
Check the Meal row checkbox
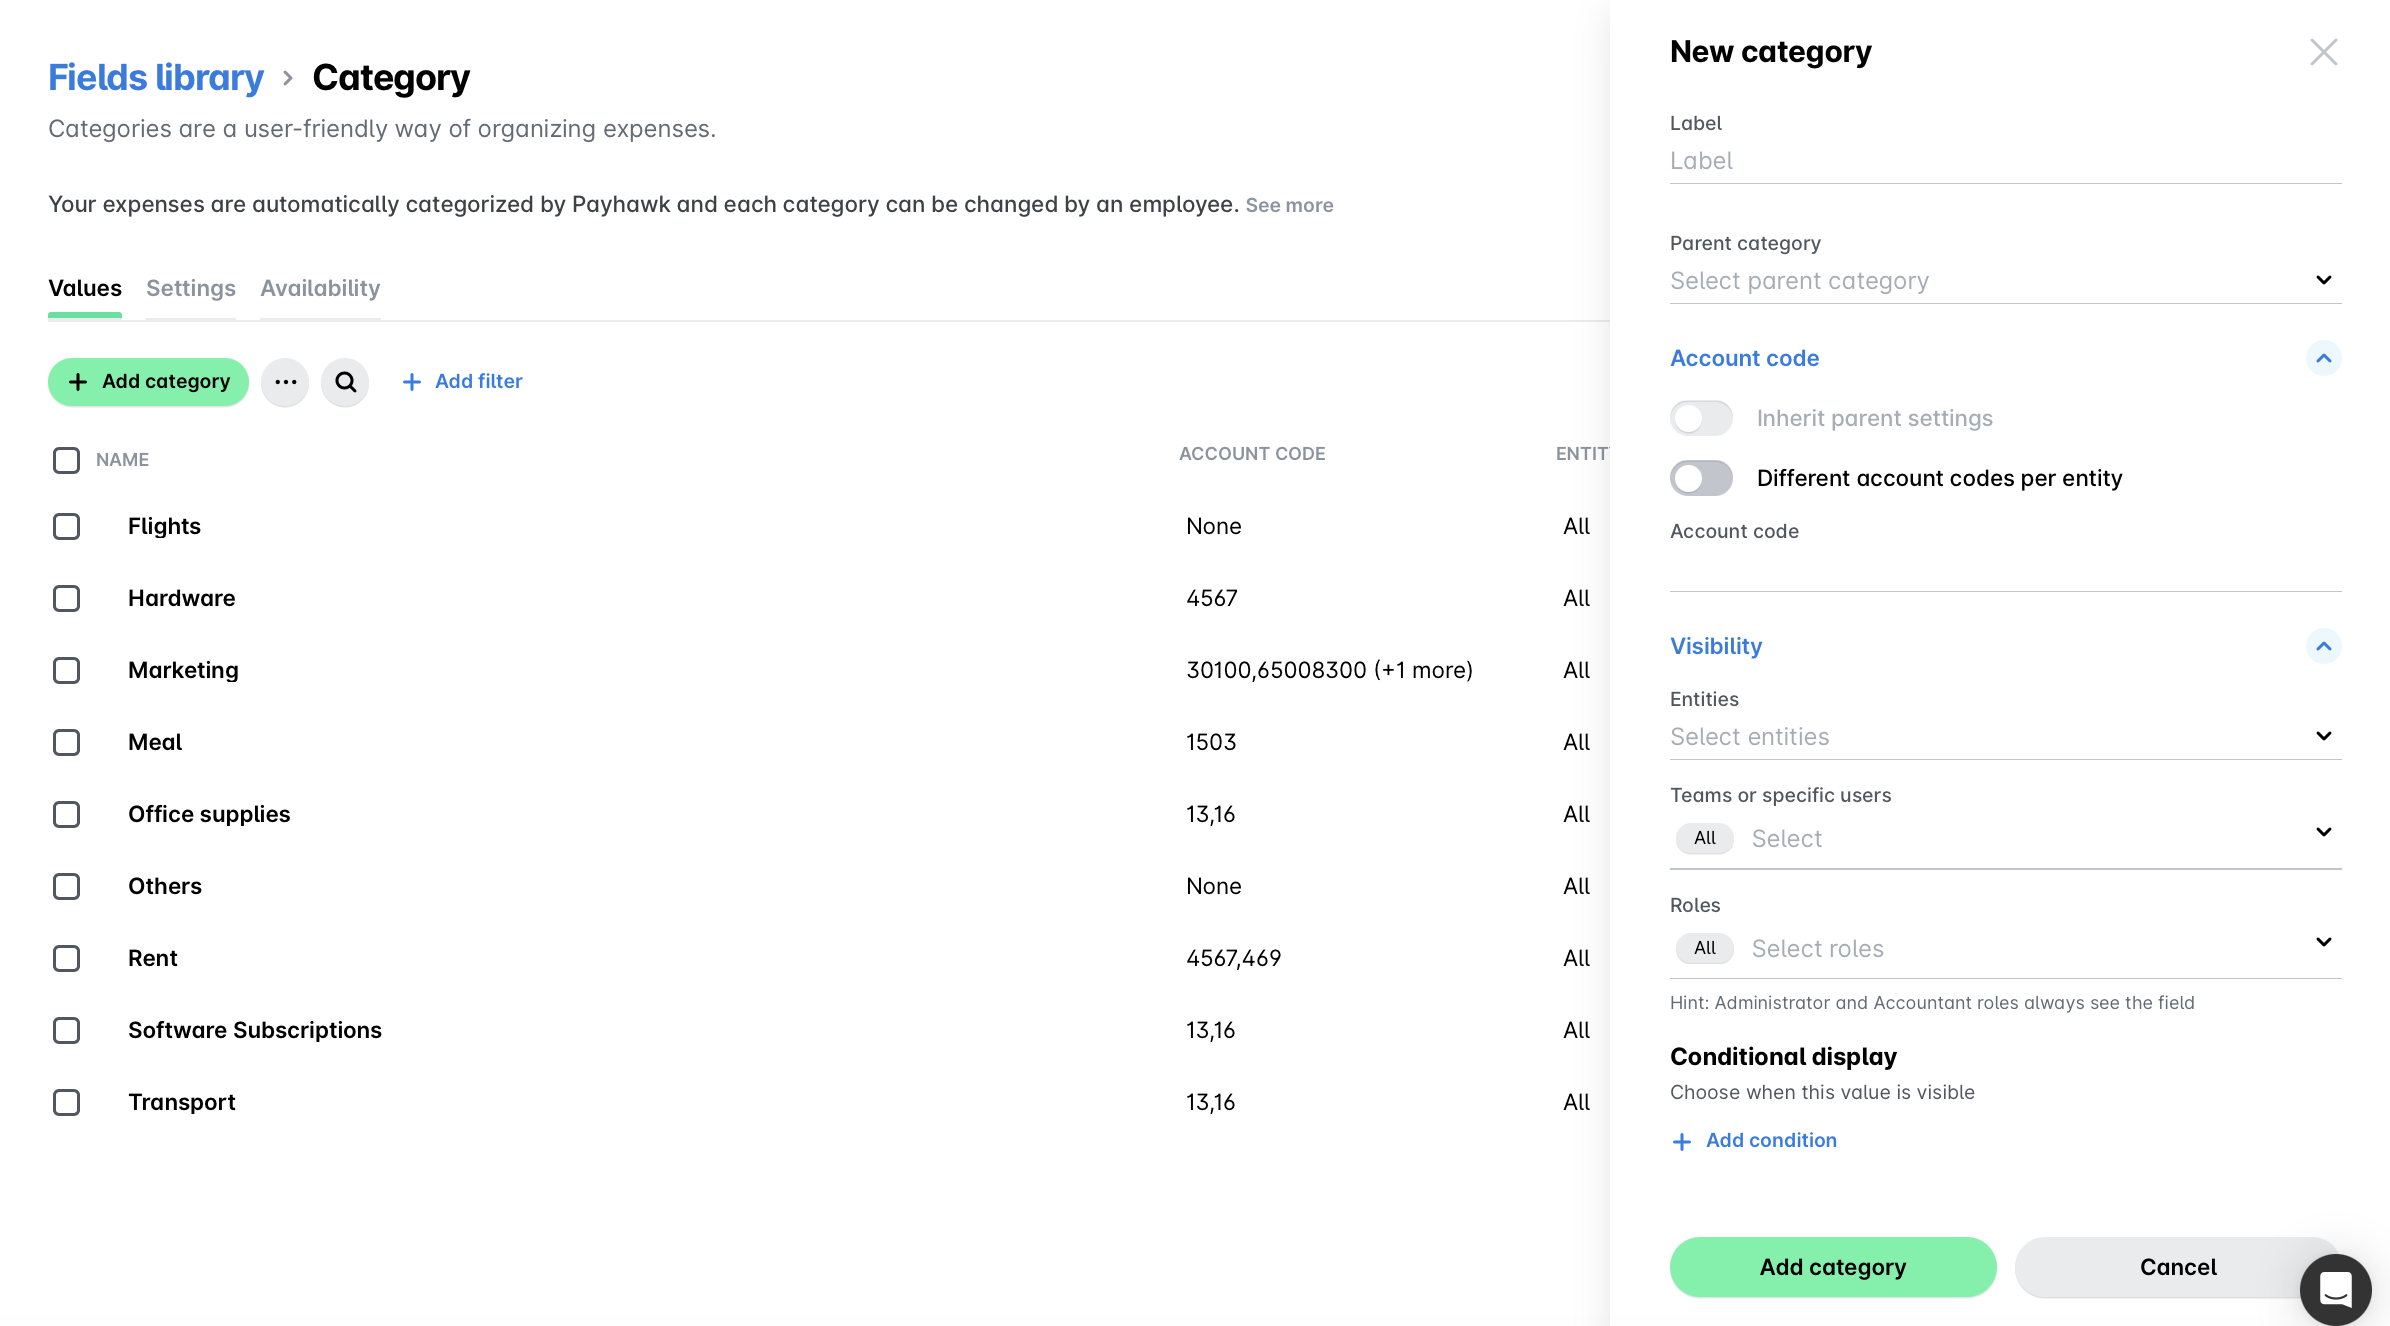pyautogui.click(x=66, y=742)
